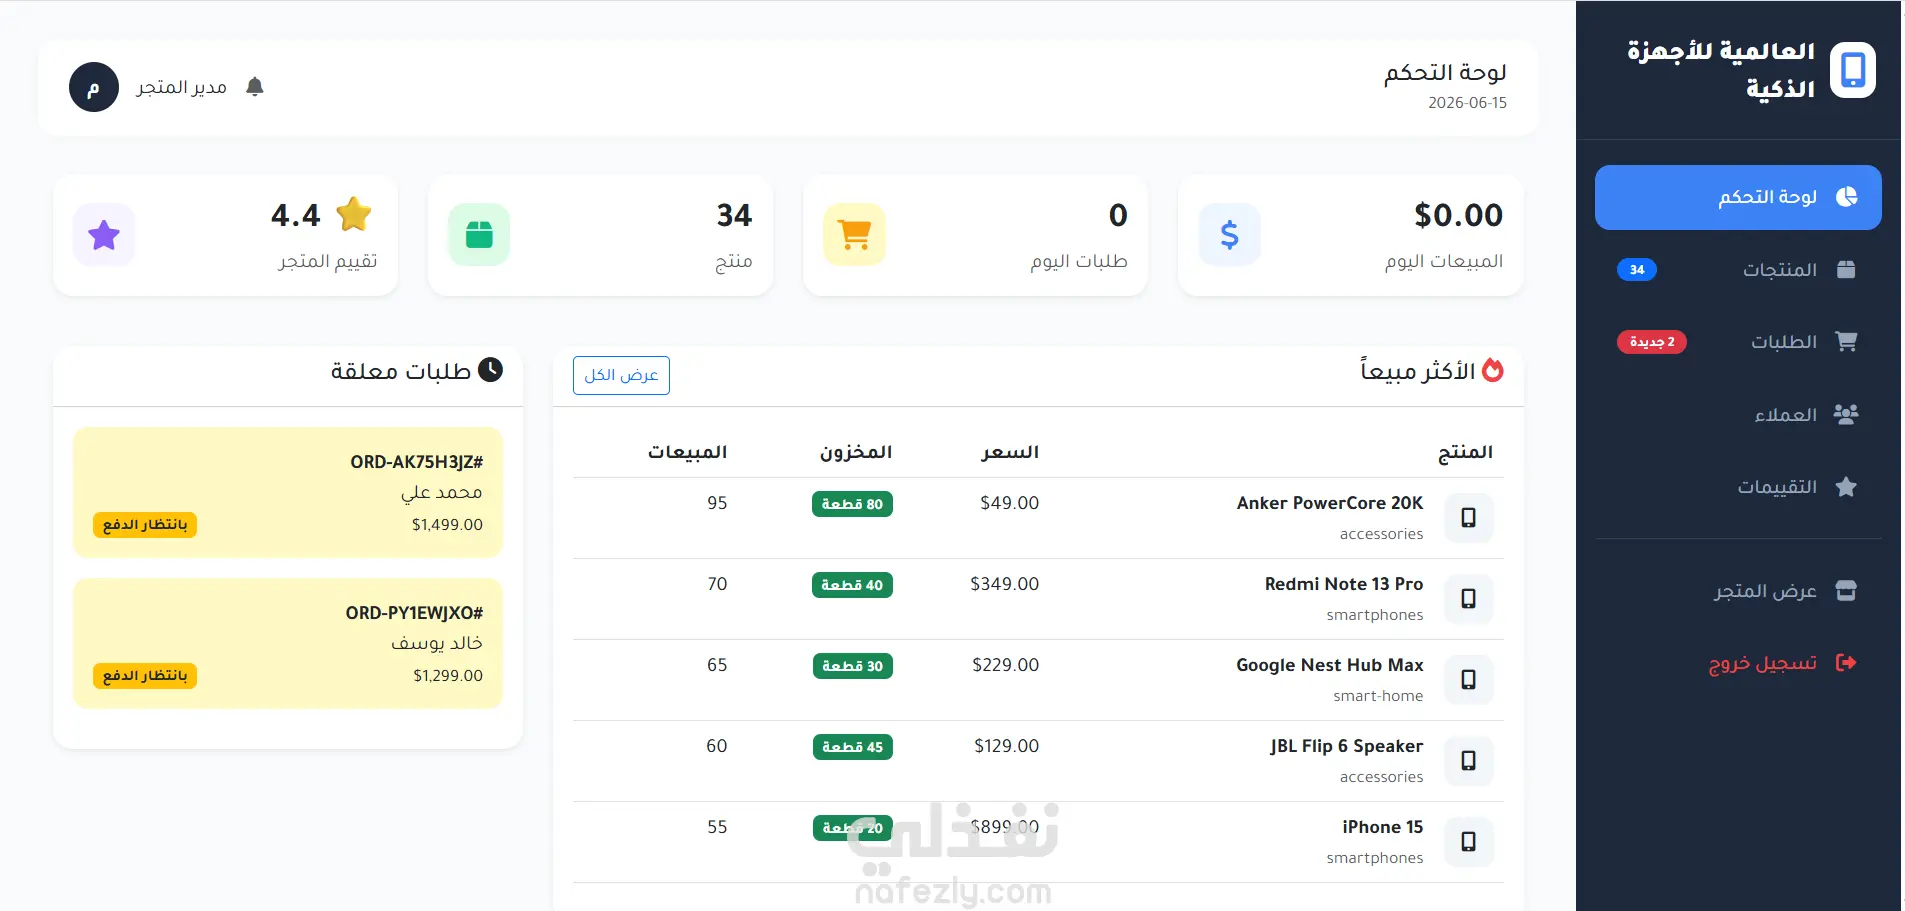Click the عرض الكل button
Viewport: 1905px width, 911px height.
pos(621,375)
